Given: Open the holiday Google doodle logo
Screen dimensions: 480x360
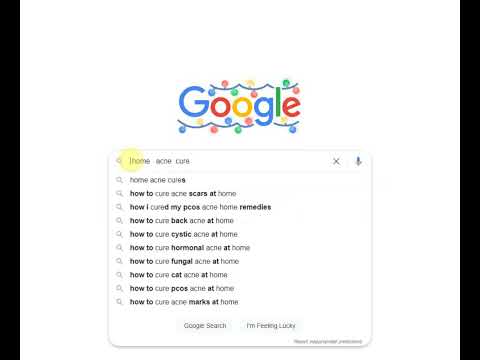Looking at the screenshot, I should click(x=239, y=106).
